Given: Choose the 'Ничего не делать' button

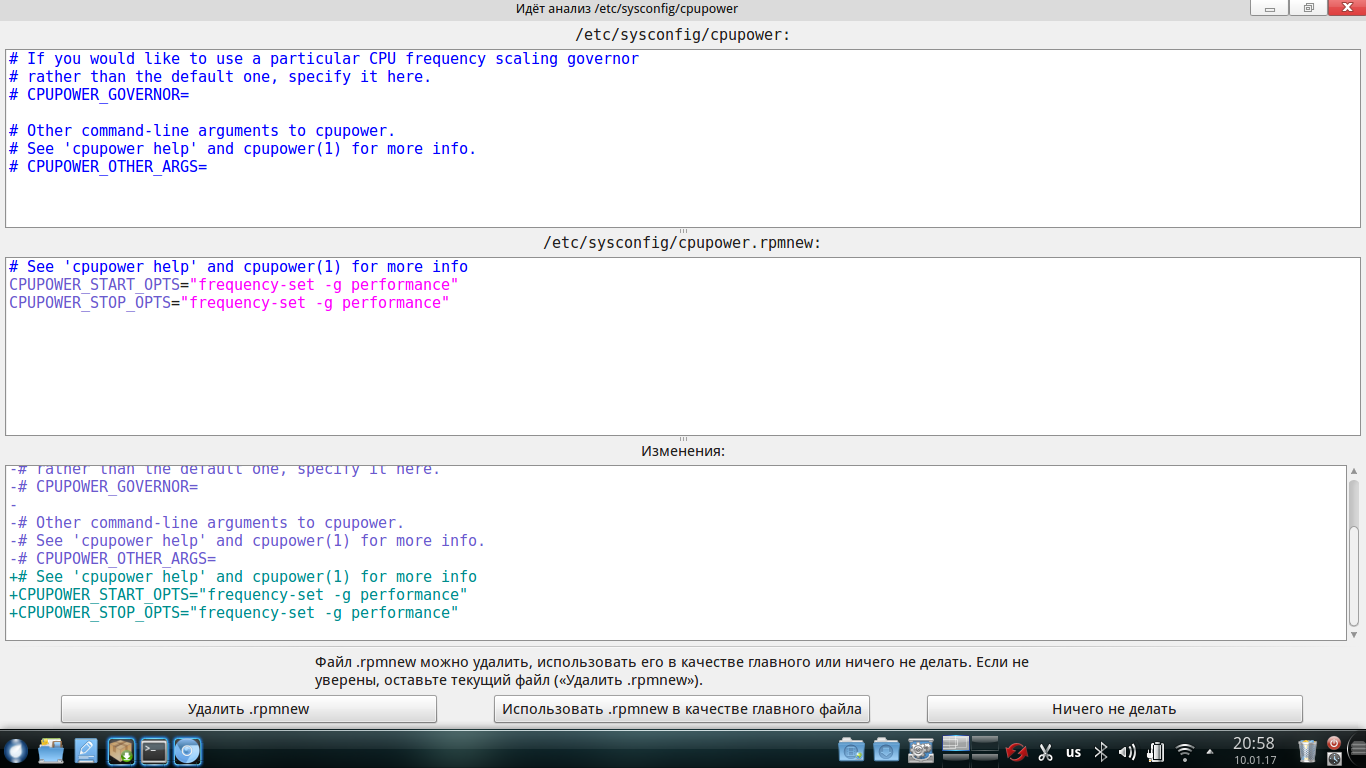Looking at the screenshot, I should click(x=1114, y=709).
